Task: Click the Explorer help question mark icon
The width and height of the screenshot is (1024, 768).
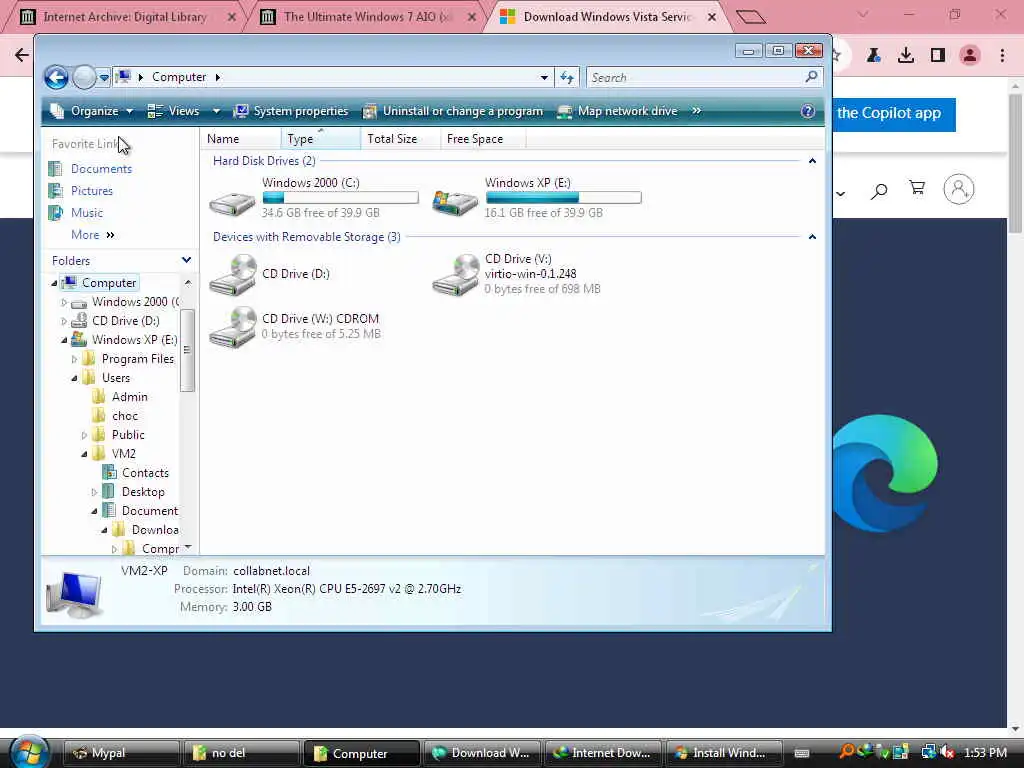Action: pyautogui.click(x=808, y=111)
